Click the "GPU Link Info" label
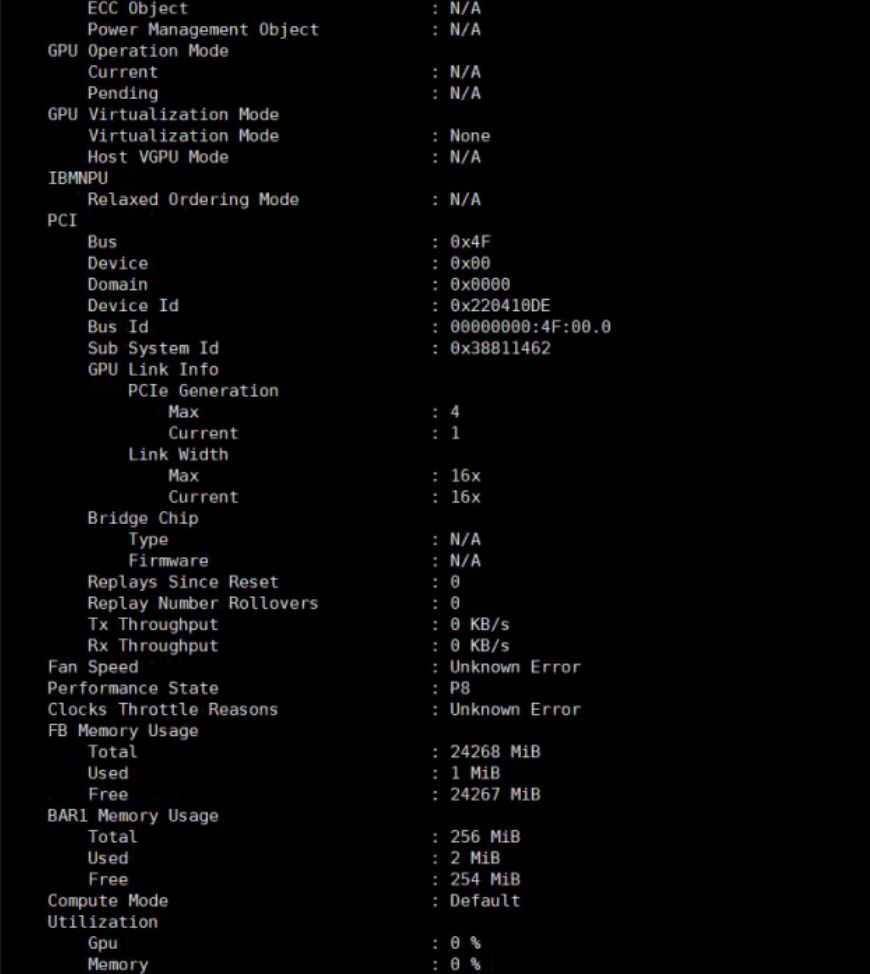The width and height of the screenshot is (870, 974). click(153, 369)
